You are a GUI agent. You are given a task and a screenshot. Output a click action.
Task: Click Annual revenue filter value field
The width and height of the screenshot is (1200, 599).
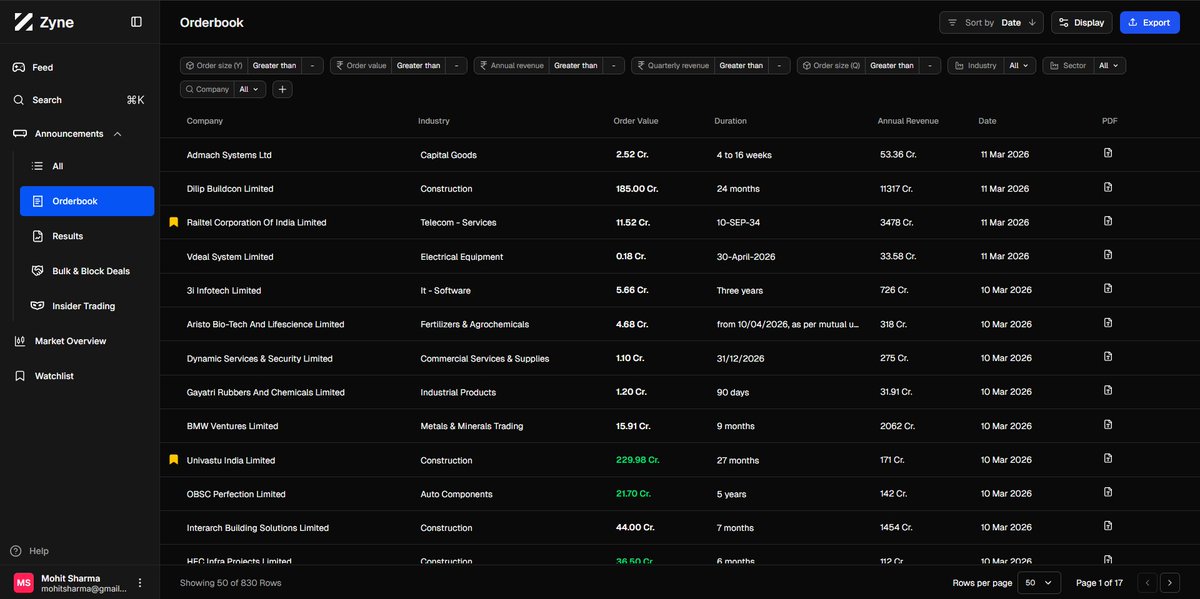coord(613,65)
